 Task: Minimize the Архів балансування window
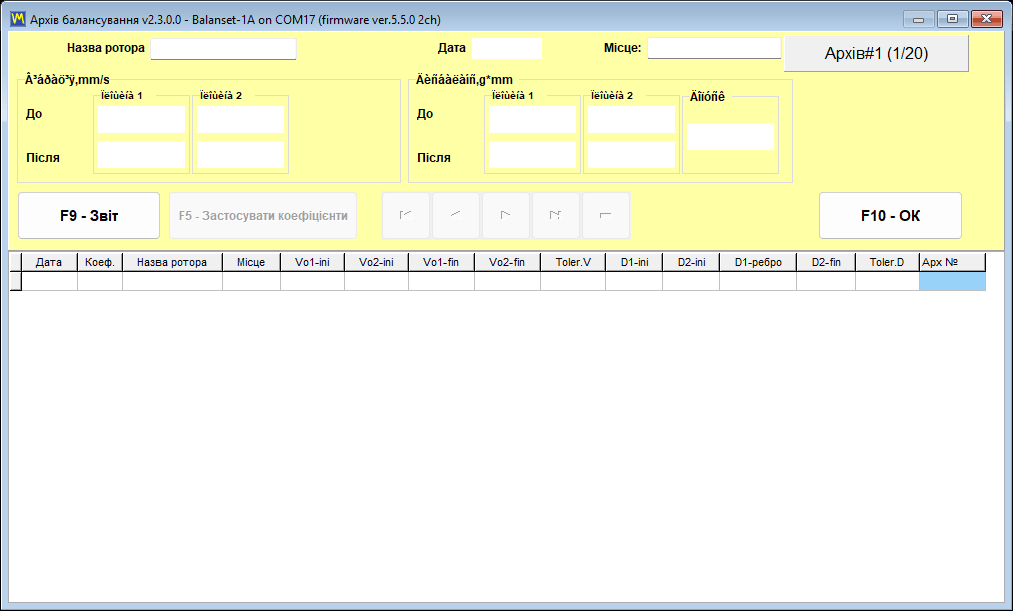(919, 19)
